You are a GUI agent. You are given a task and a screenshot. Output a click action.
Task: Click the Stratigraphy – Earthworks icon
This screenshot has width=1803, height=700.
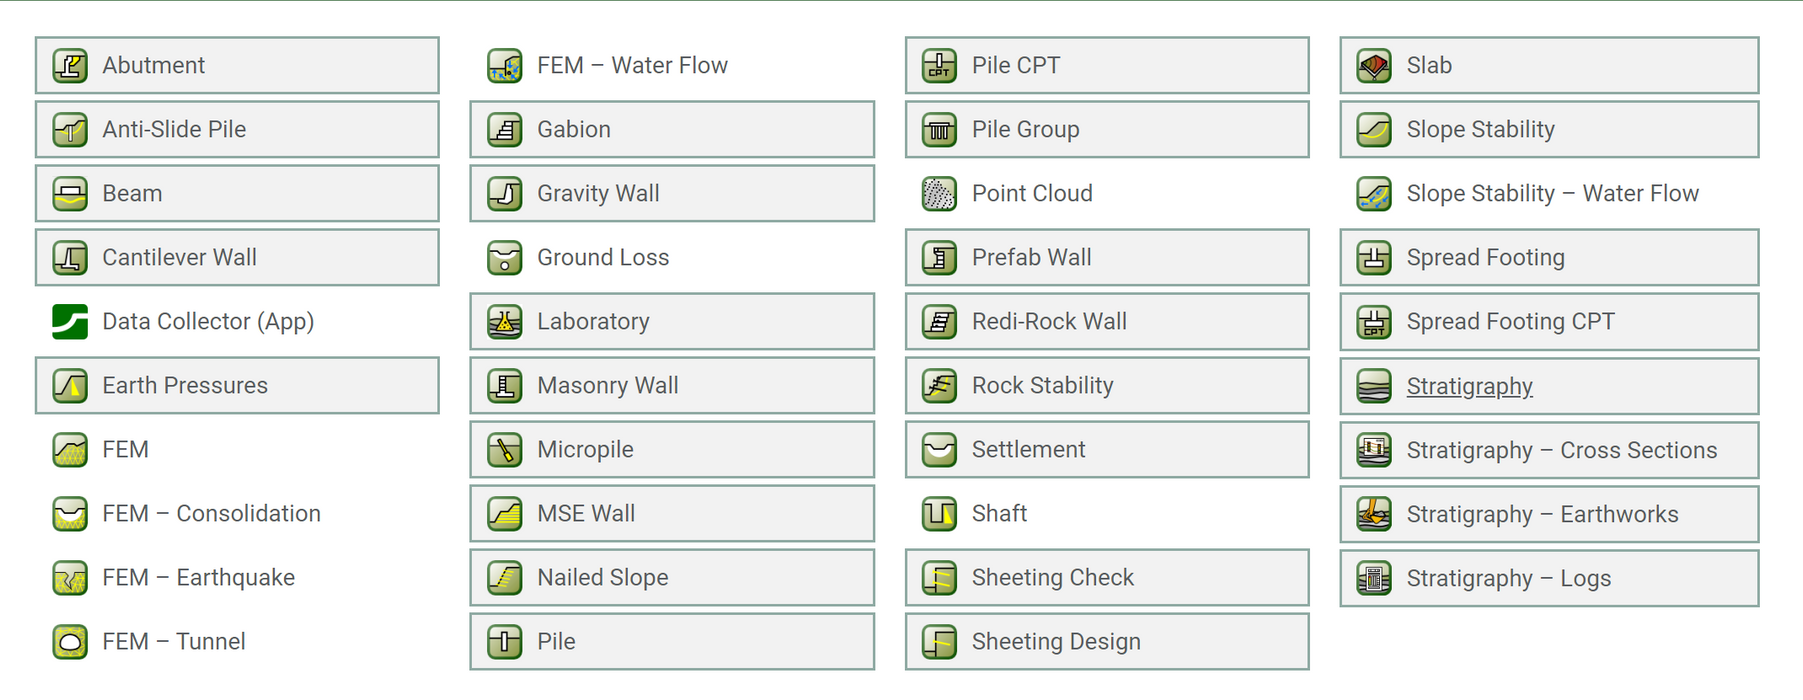[1374, 514]
